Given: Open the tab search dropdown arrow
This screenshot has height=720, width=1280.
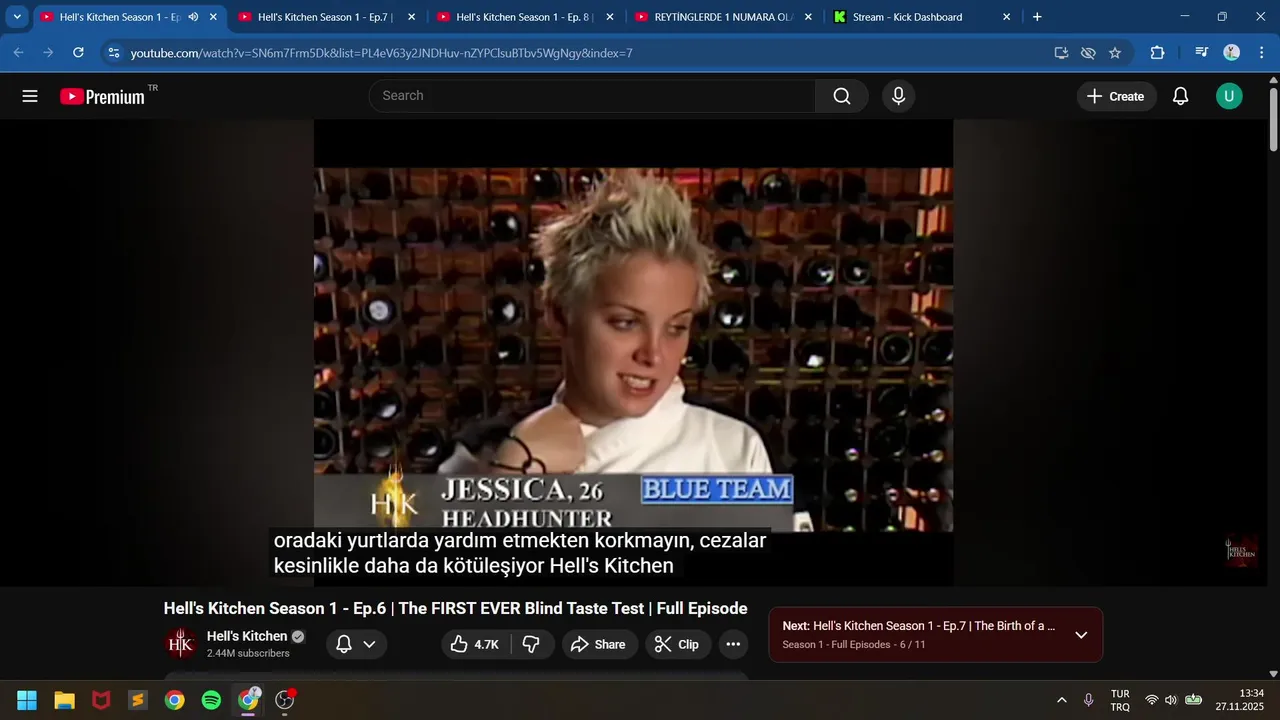Looking at the screenshot, I should tap(17, 17).
